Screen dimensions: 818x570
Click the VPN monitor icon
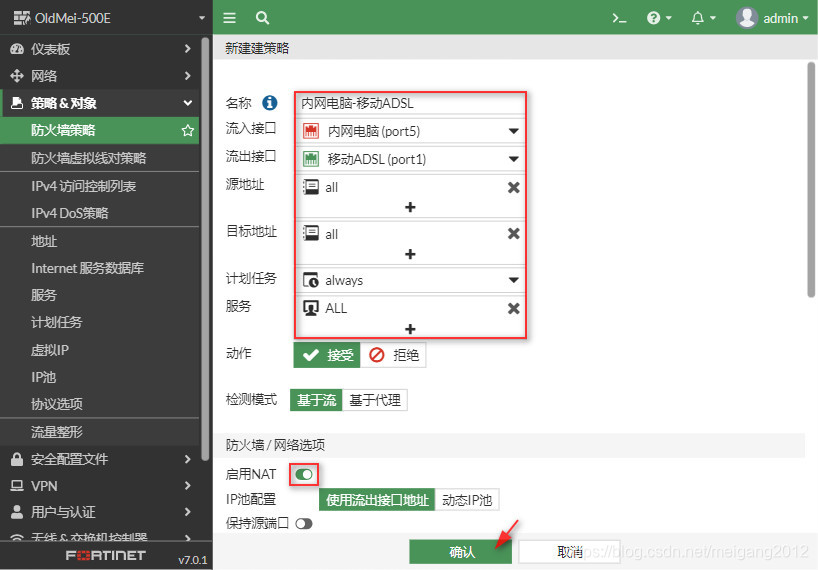17,486
